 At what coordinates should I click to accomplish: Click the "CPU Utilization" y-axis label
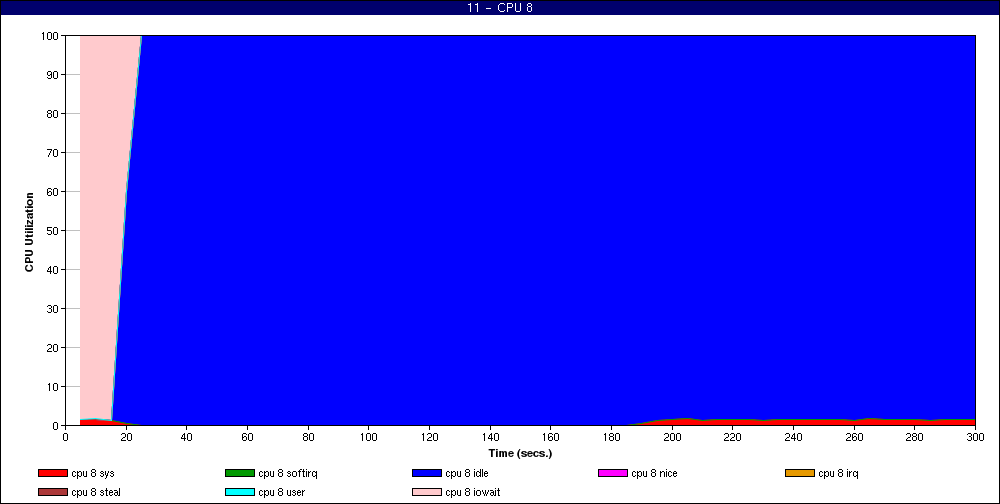29,231
